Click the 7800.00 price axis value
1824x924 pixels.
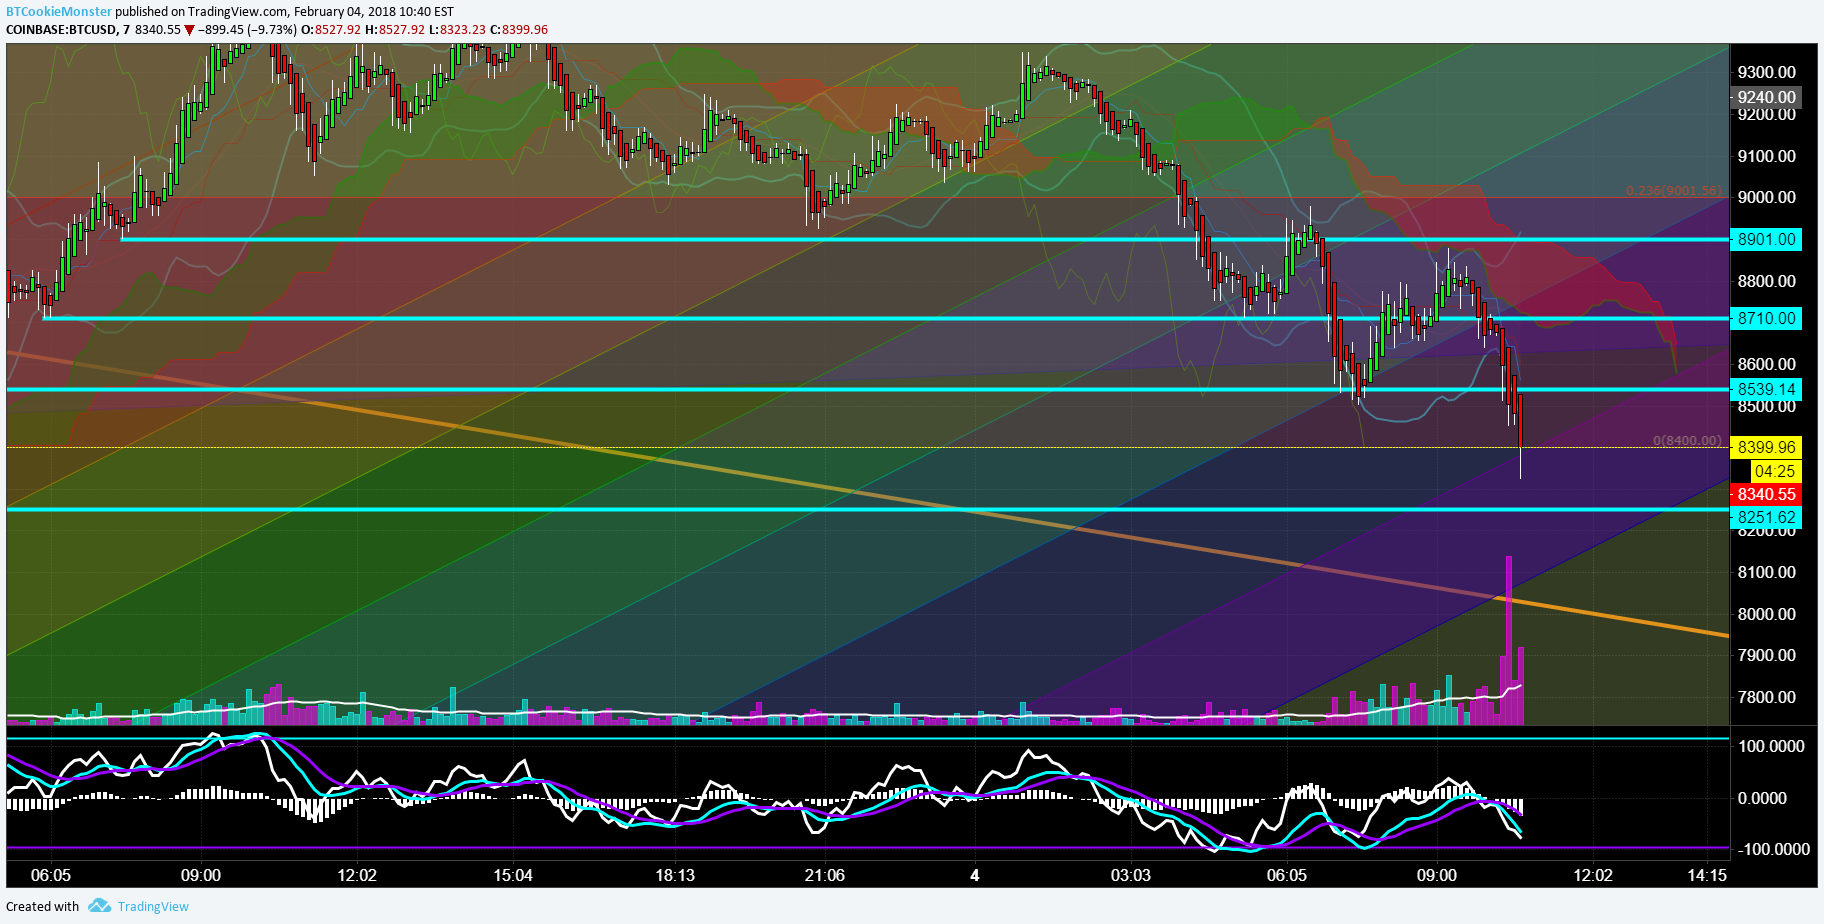1766,697
